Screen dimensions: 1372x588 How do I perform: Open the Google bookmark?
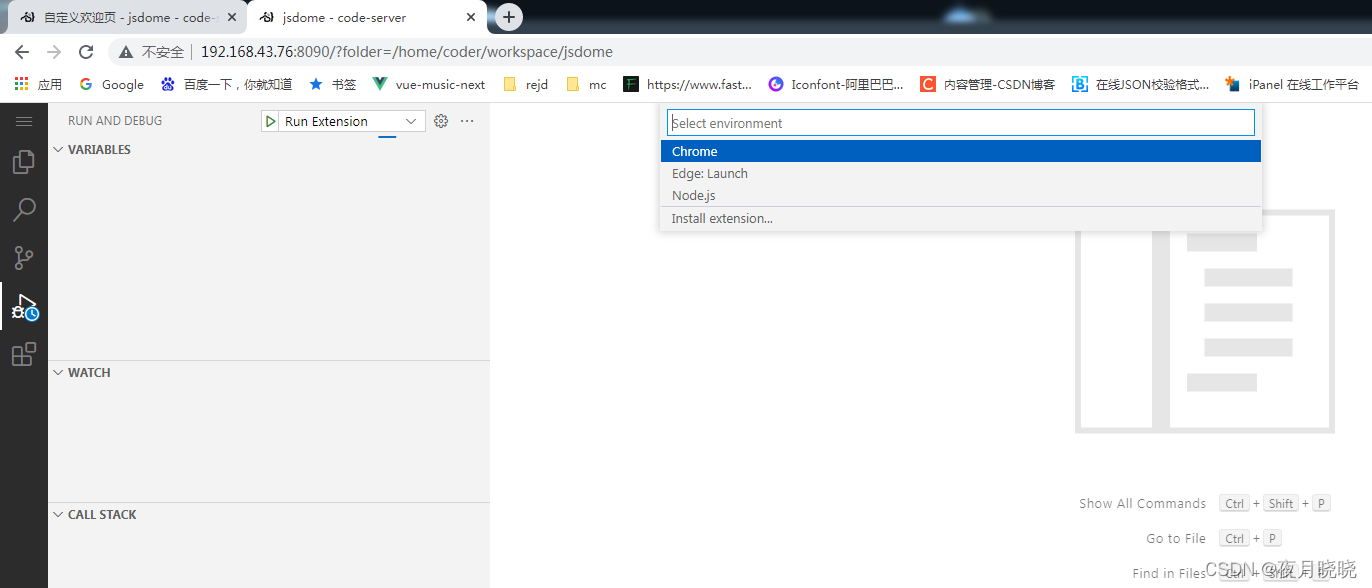click(x=111, y=84)
